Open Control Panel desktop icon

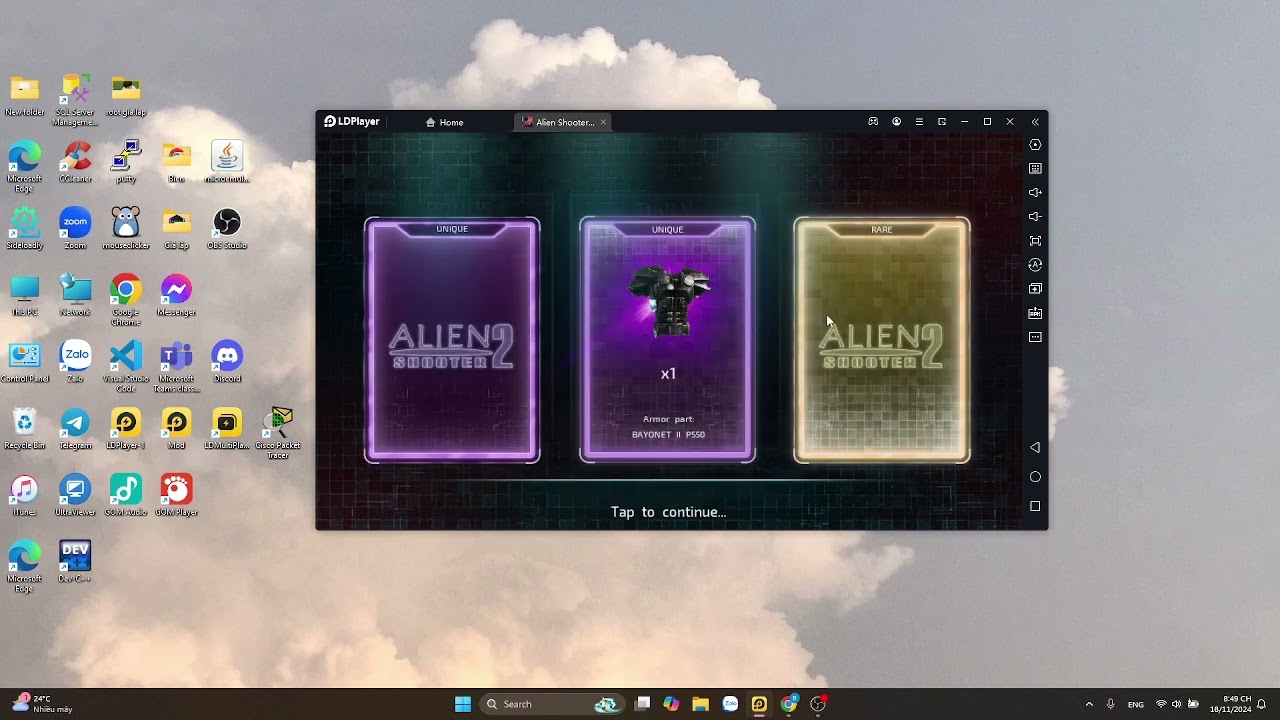click(x=24, y=361)
